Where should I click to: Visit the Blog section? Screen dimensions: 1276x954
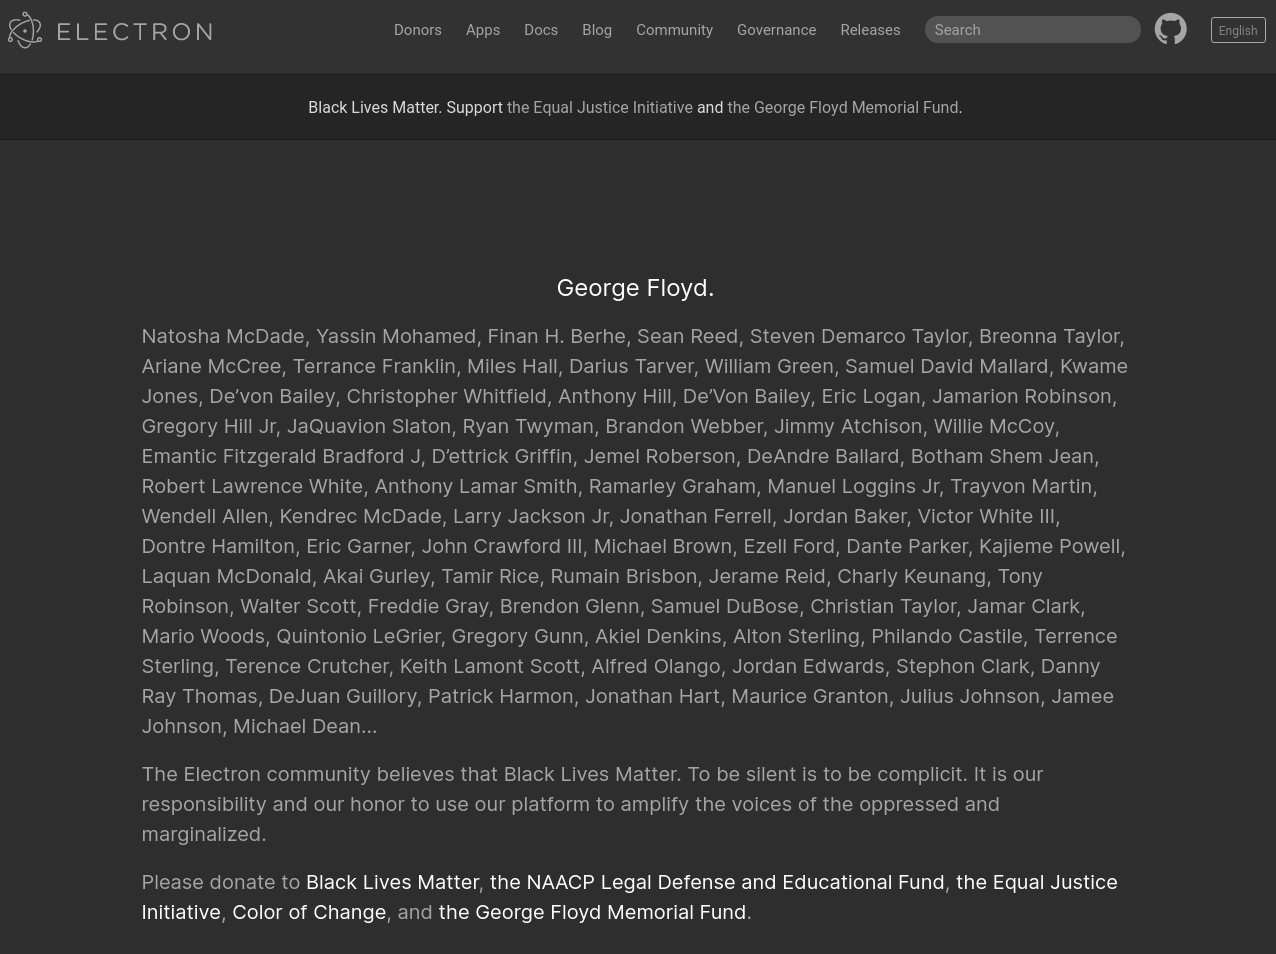597,30
